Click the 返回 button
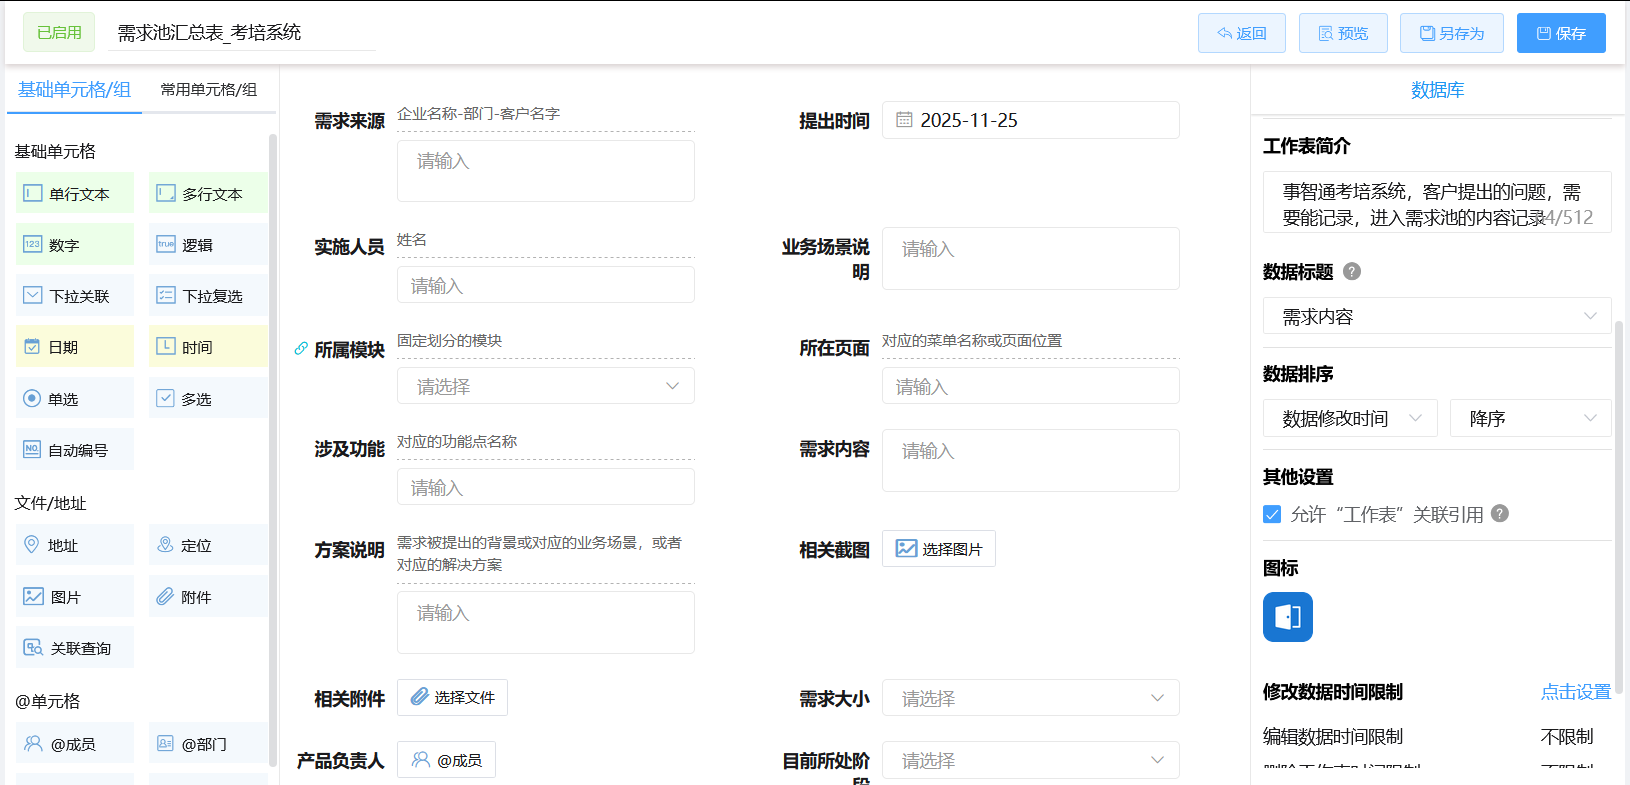This screenshot has width=1630, height=785. [1242, 33]
